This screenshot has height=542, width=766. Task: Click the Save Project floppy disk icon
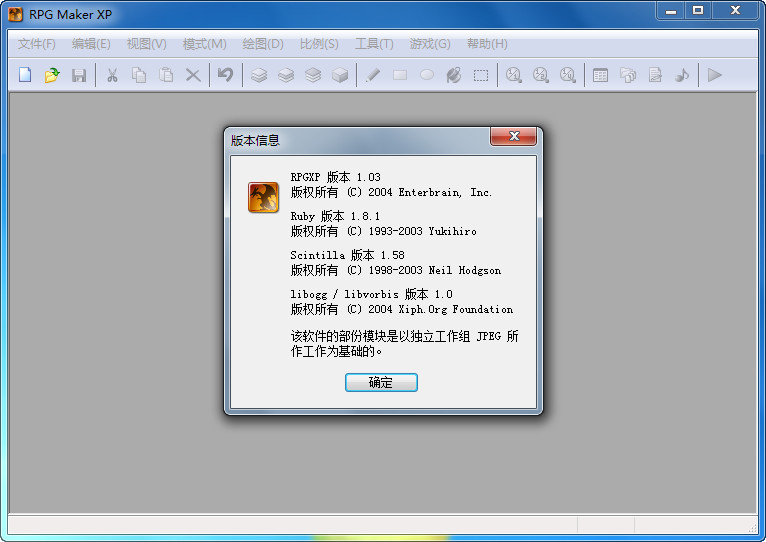pos(79,75)
